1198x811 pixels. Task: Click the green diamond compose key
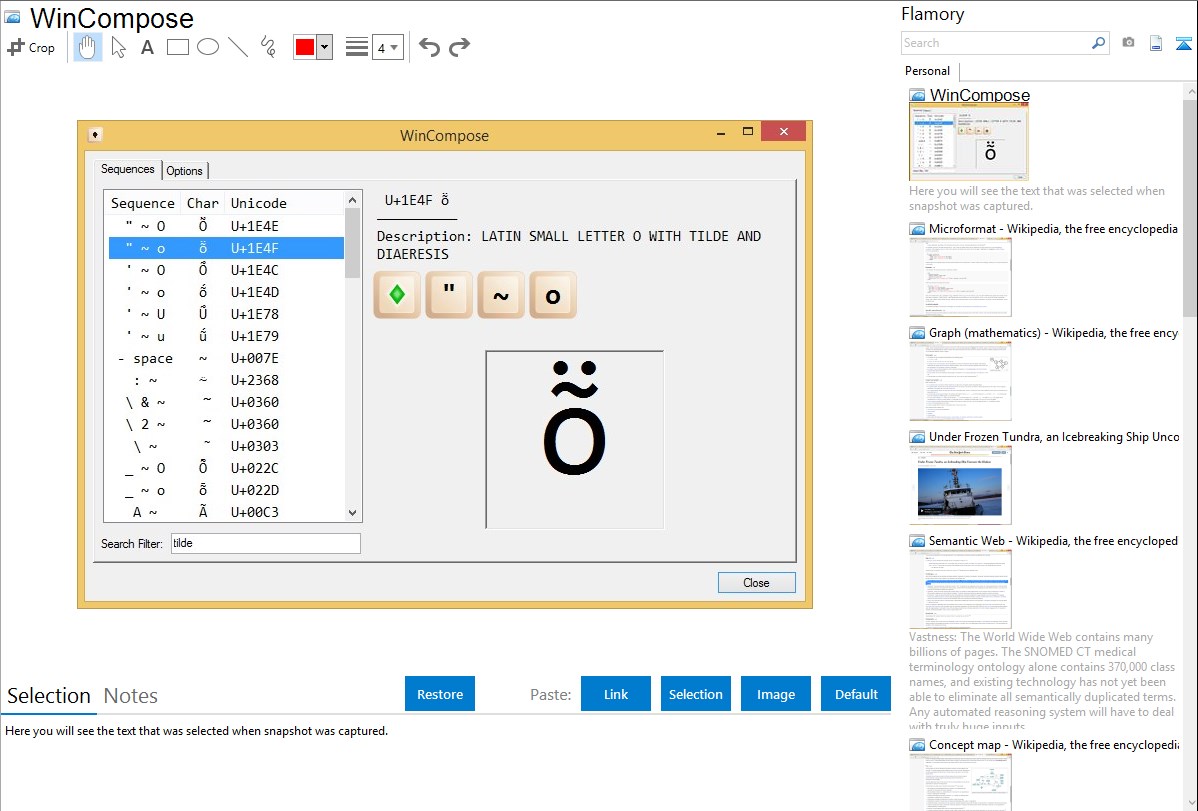[x=397, y=295]
